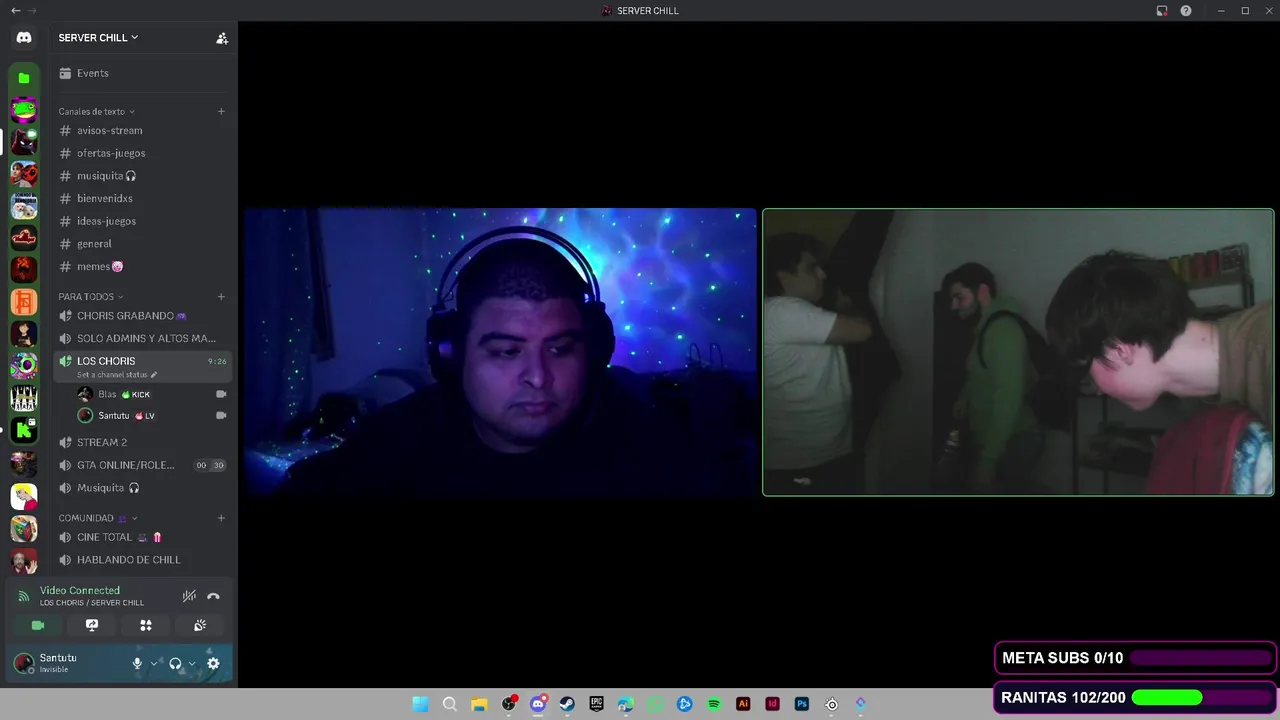The height and width of the screenshot is (720, 1280).
Task: Open user settings gear
Action: click(x=213, y=663)
